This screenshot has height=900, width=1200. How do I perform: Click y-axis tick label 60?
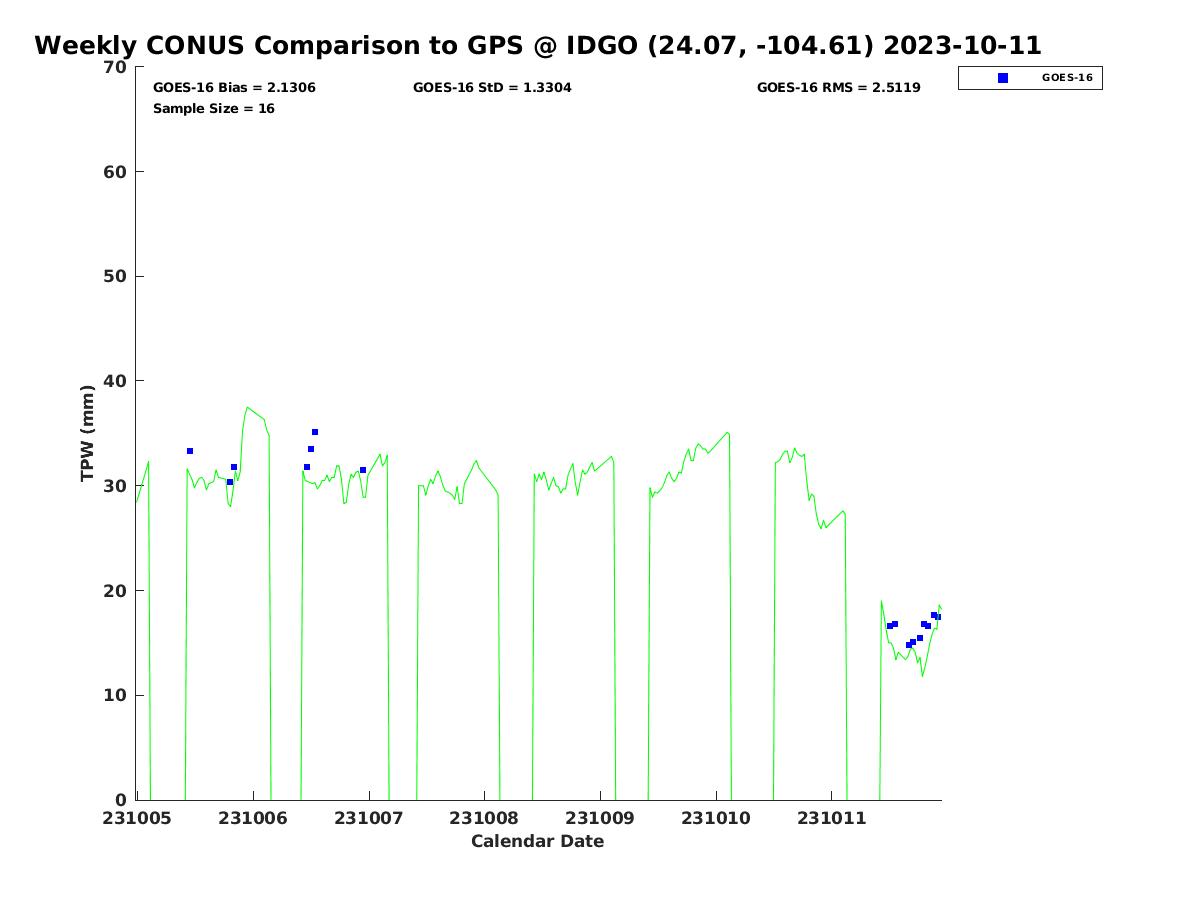tap(116, 172)
